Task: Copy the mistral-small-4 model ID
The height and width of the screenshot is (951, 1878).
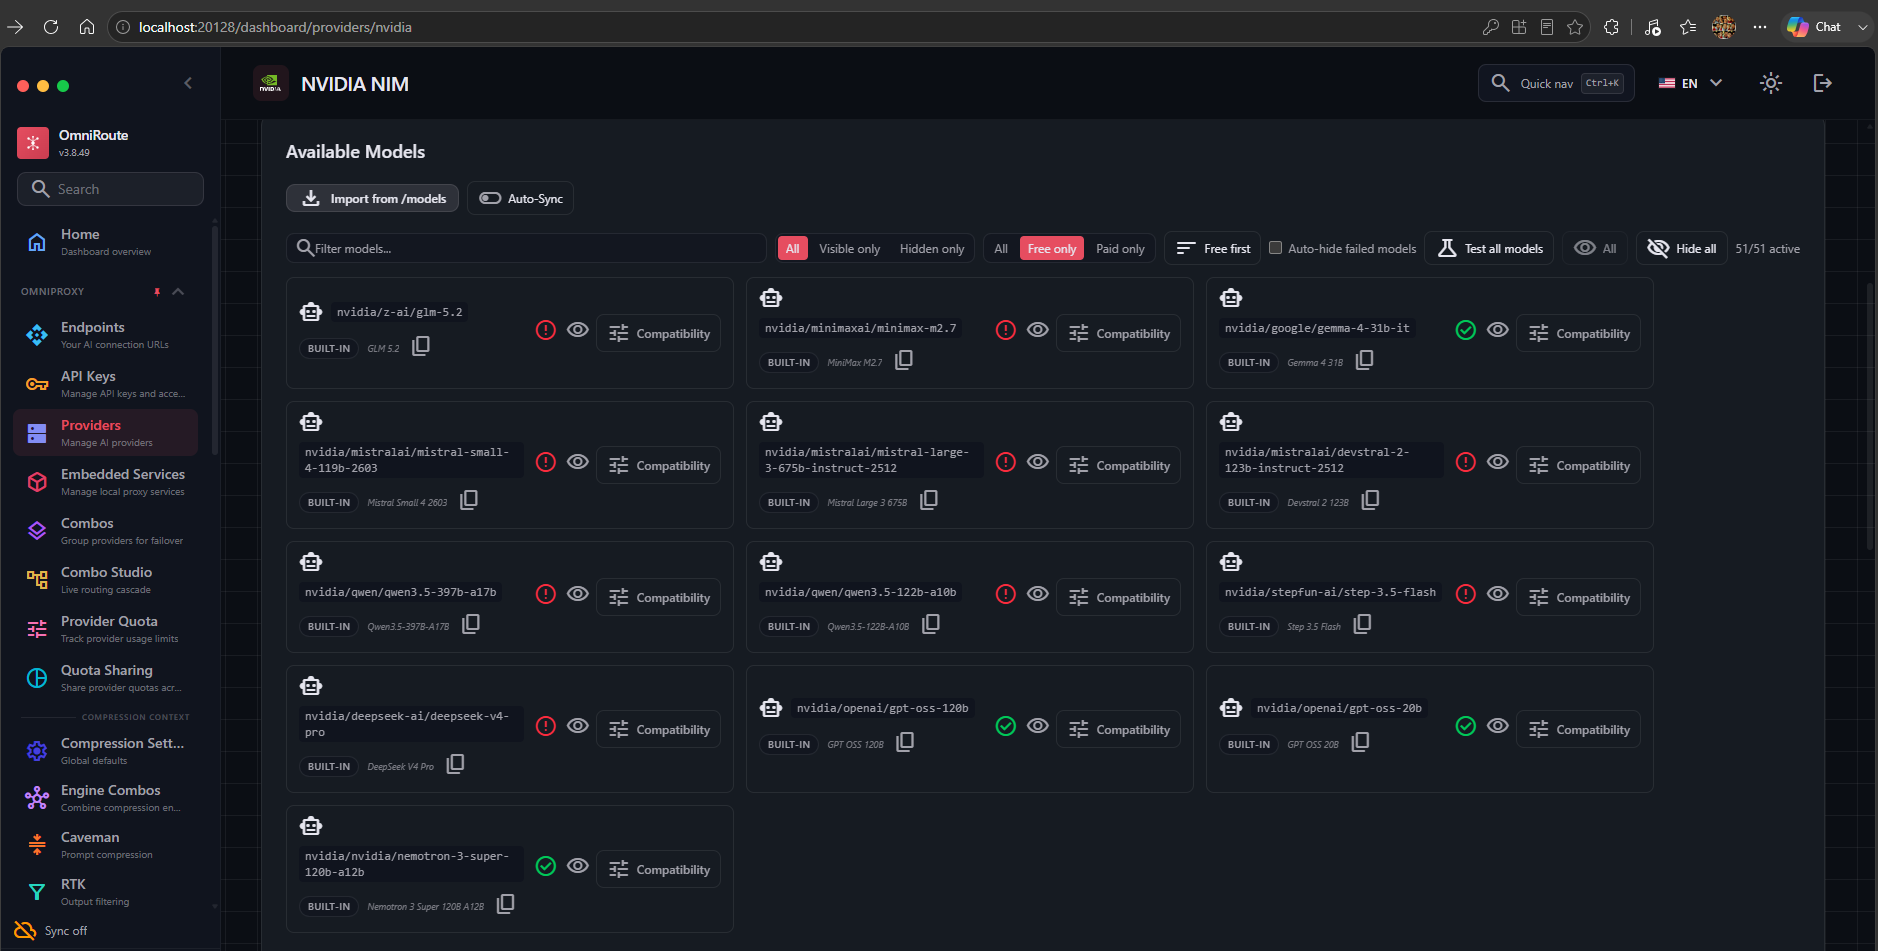Action: point(469,500)
